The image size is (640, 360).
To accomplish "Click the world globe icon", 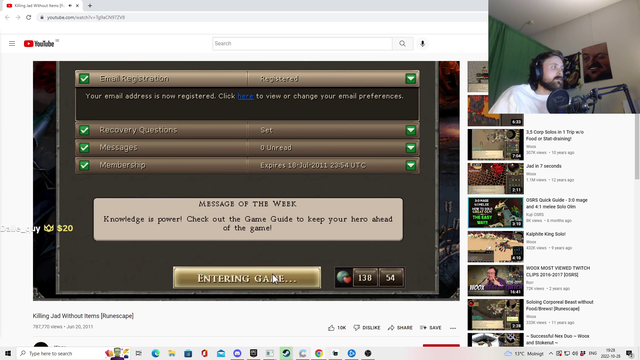I will [344, 278].
